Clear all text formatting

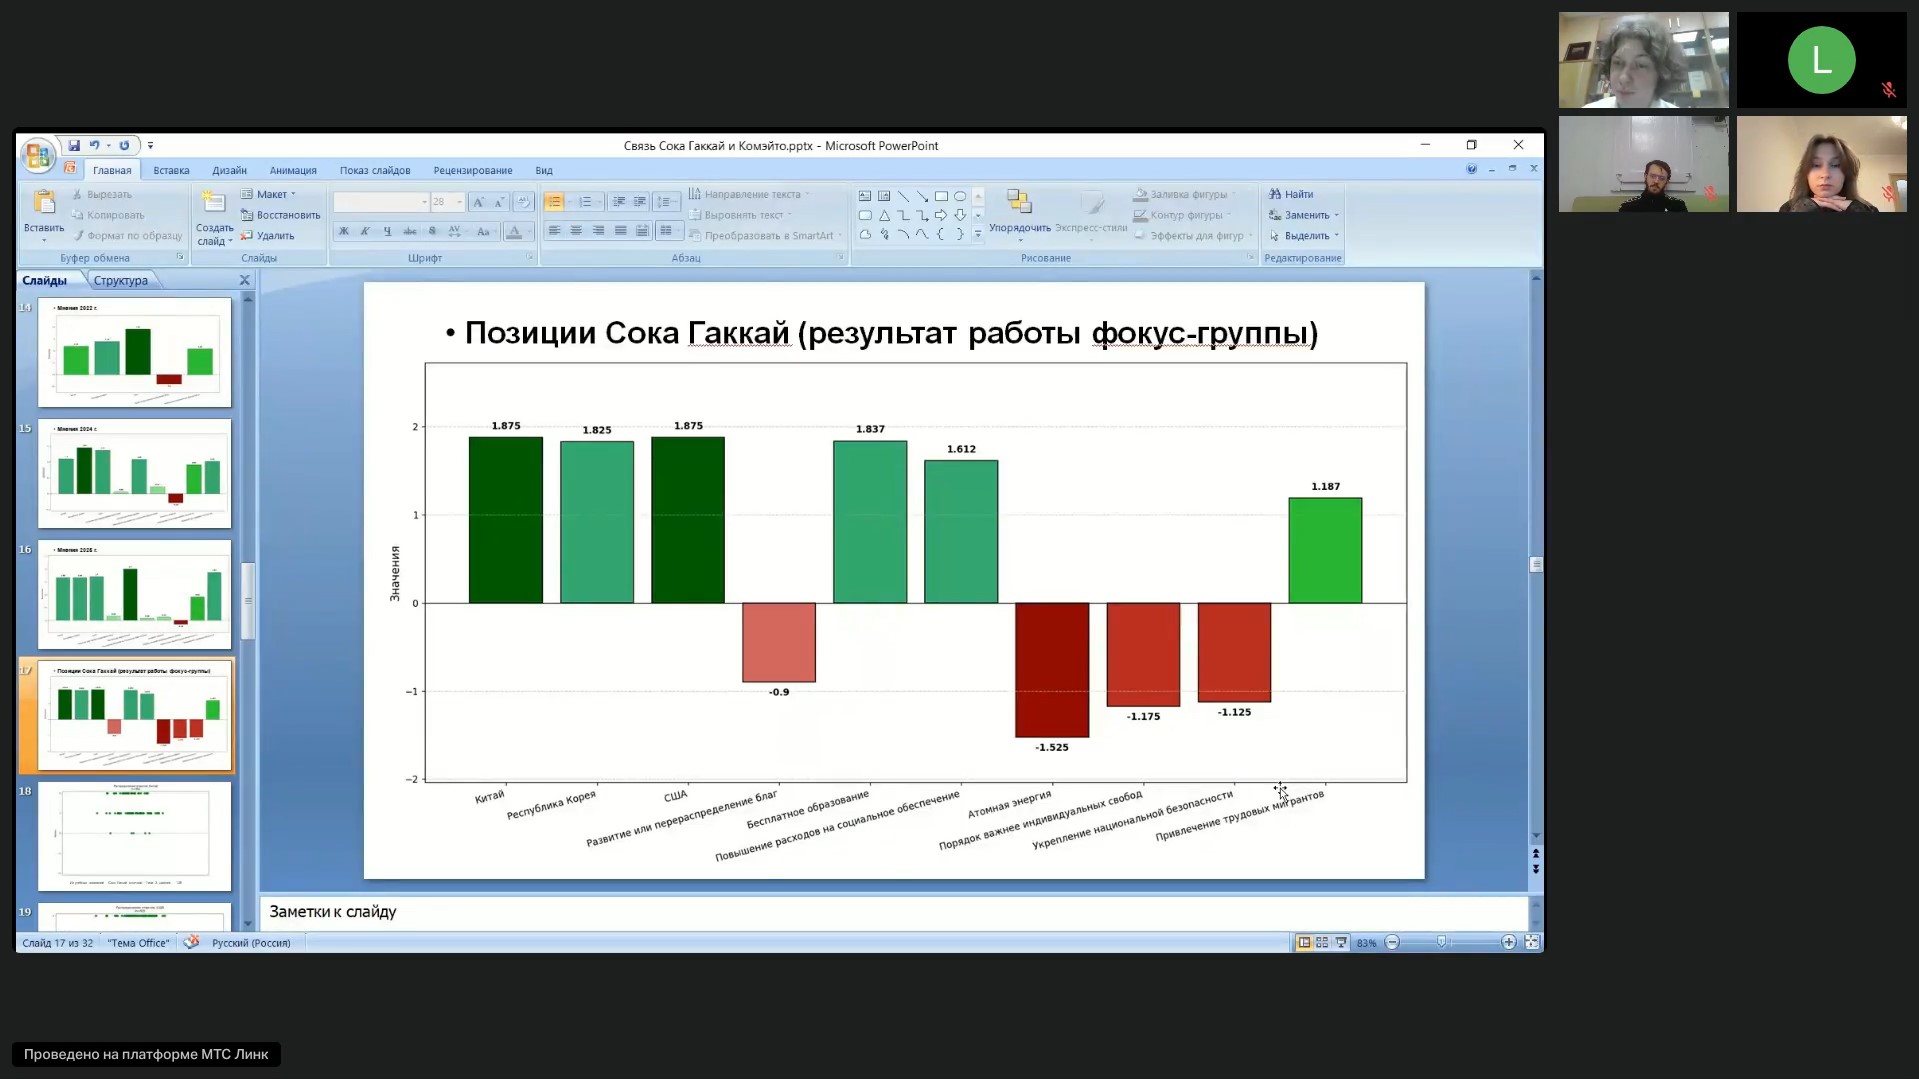click(522, 202)
